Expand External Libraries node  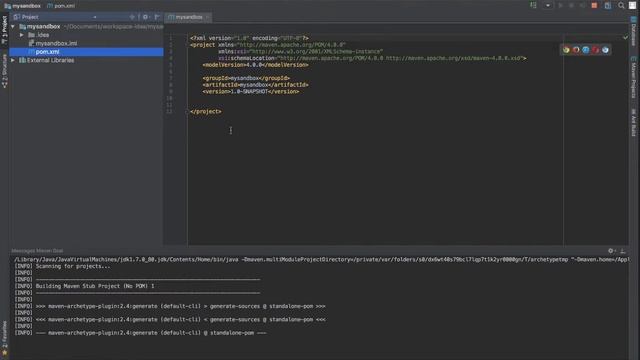13,60
